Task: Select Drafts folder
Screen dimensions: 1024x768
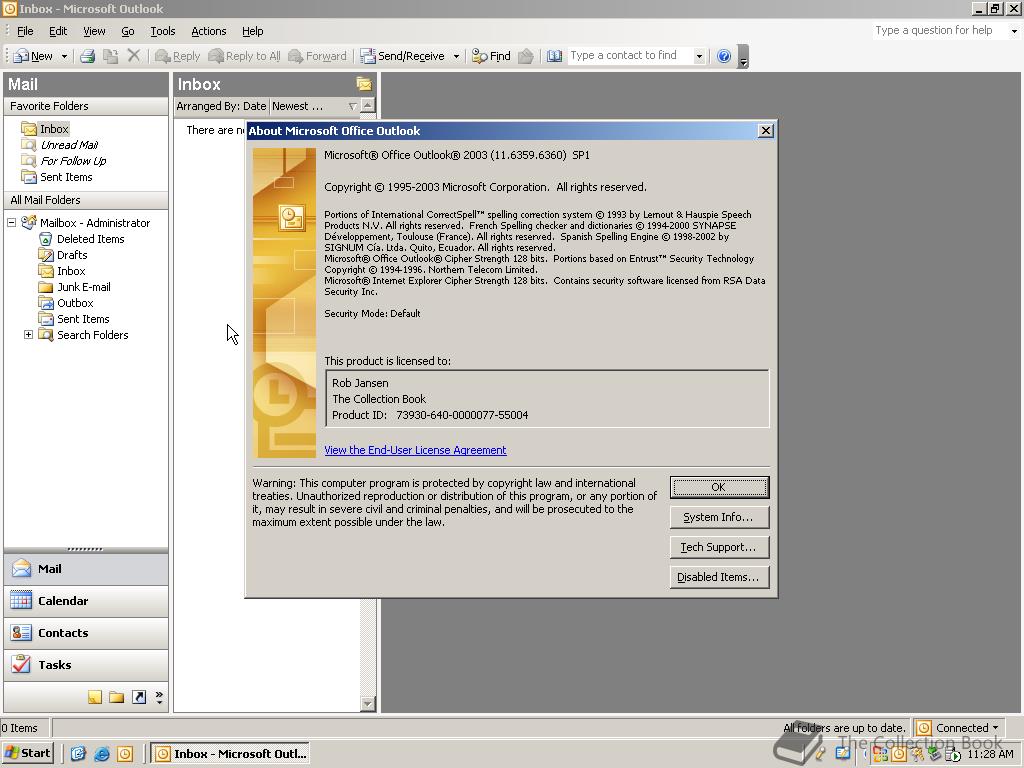Action: point(63,255)
